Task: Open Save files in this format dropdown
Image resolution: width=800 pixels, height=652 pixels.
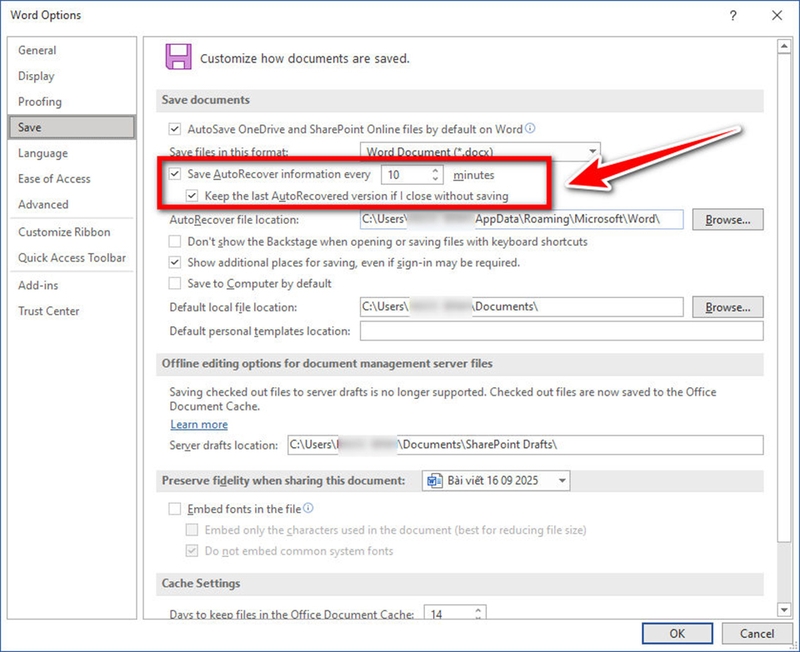Action: coord(480,152)
